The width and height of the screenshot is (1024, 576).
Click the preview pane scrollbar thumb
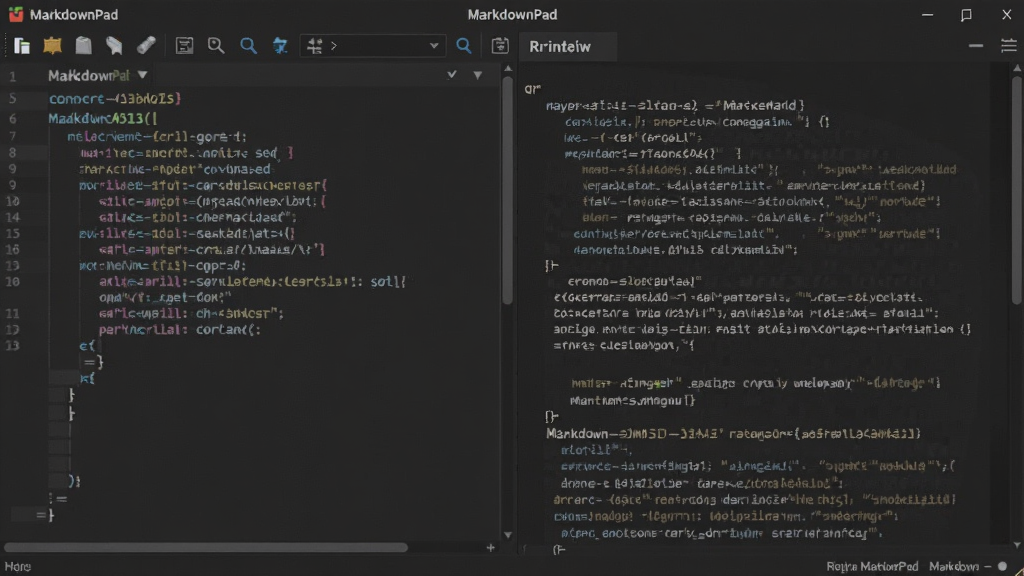tap(1017, 189)
